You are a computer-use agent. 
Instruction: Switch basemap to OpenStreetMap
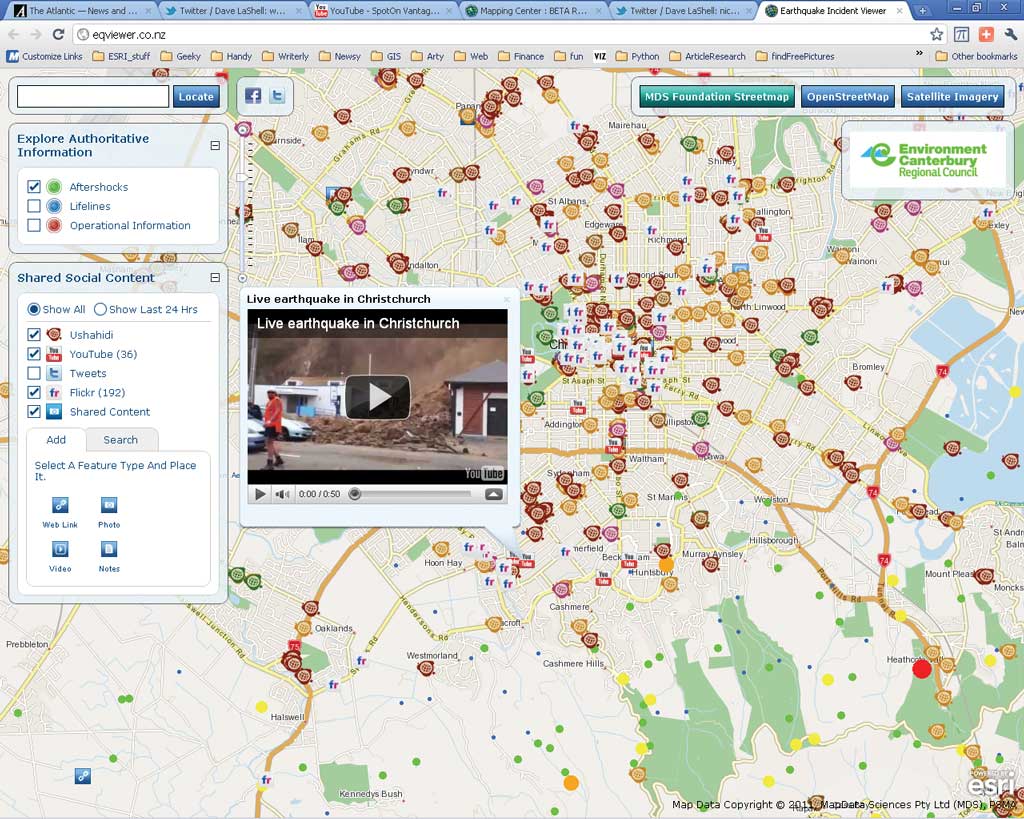point(848,97)
